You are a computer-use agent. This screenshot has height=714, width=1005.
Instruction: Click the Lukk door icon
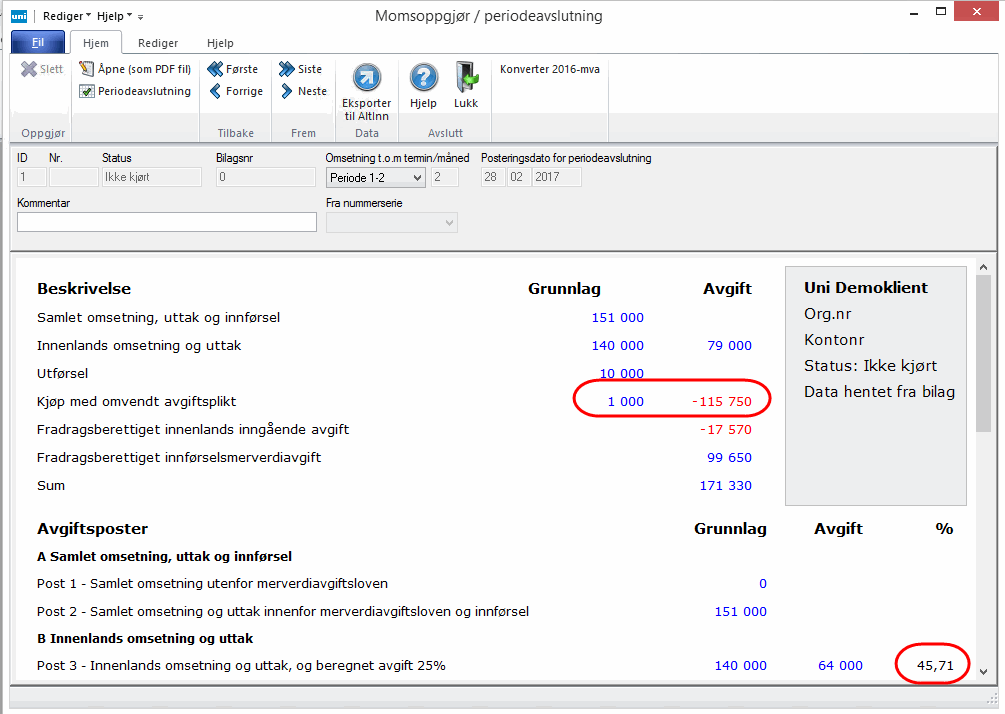(x=466, y=77)
